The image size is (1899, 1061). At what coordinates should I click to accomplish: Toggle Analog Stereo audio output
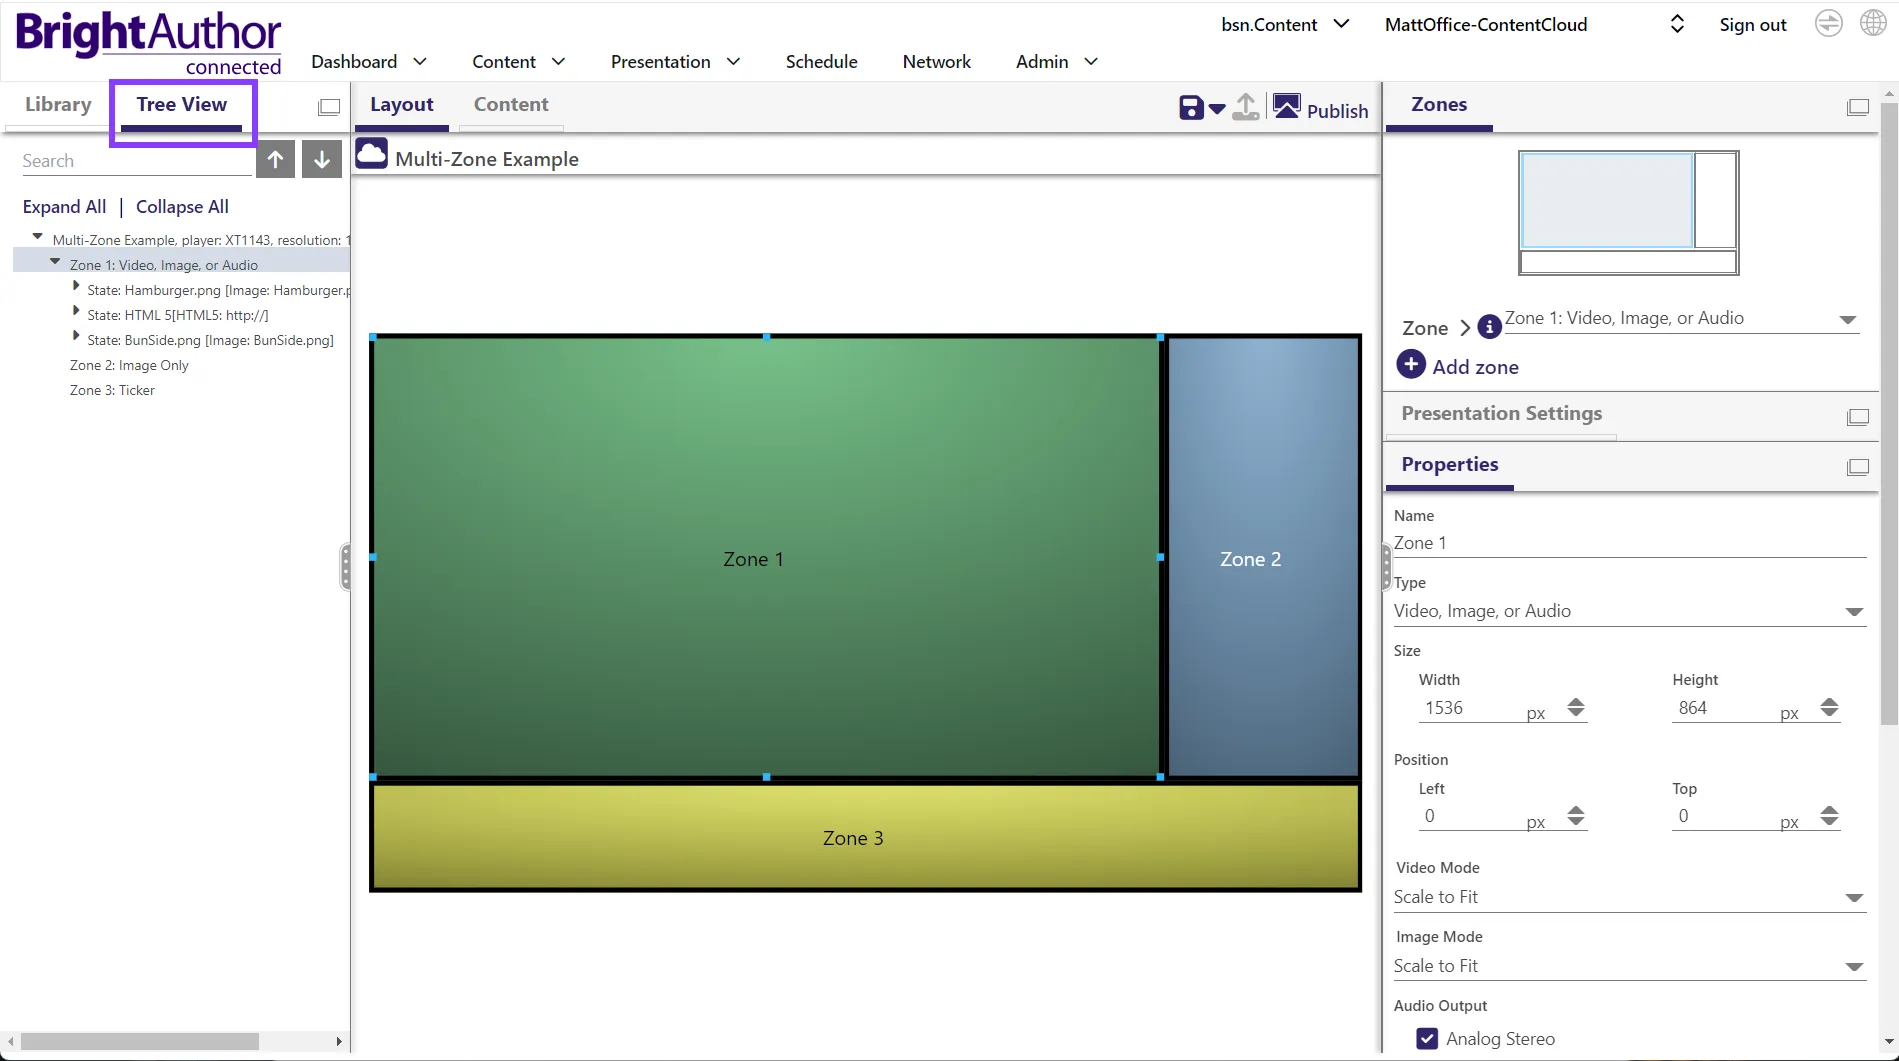tap(1428, 1039)
